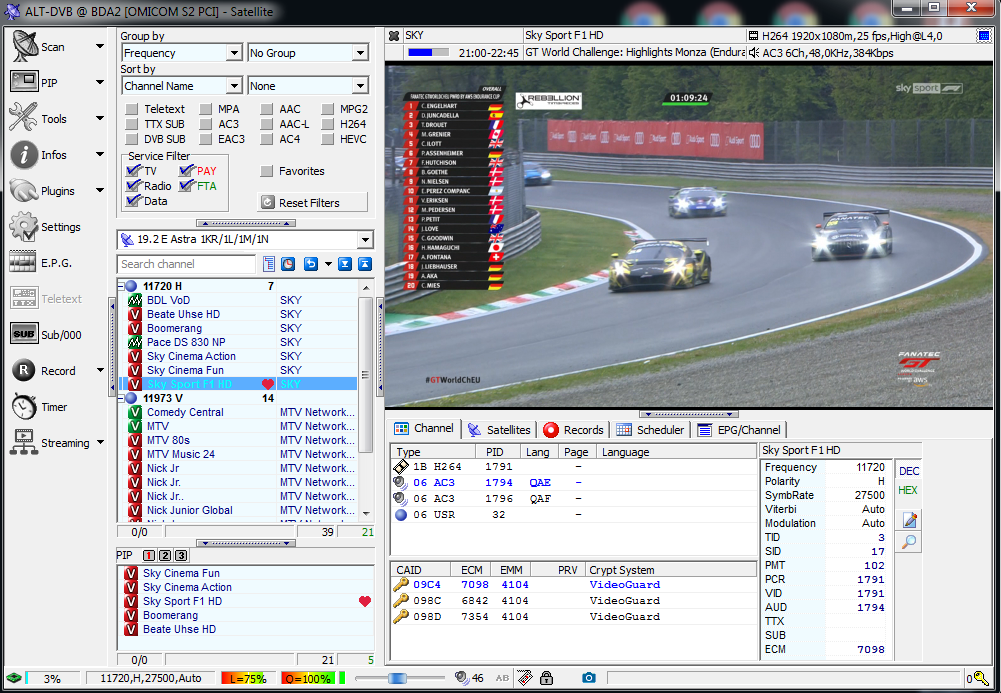The height and width of the screenshot is (693, 1001).
Task: Open the None sort dropdown
Action: 361,86
